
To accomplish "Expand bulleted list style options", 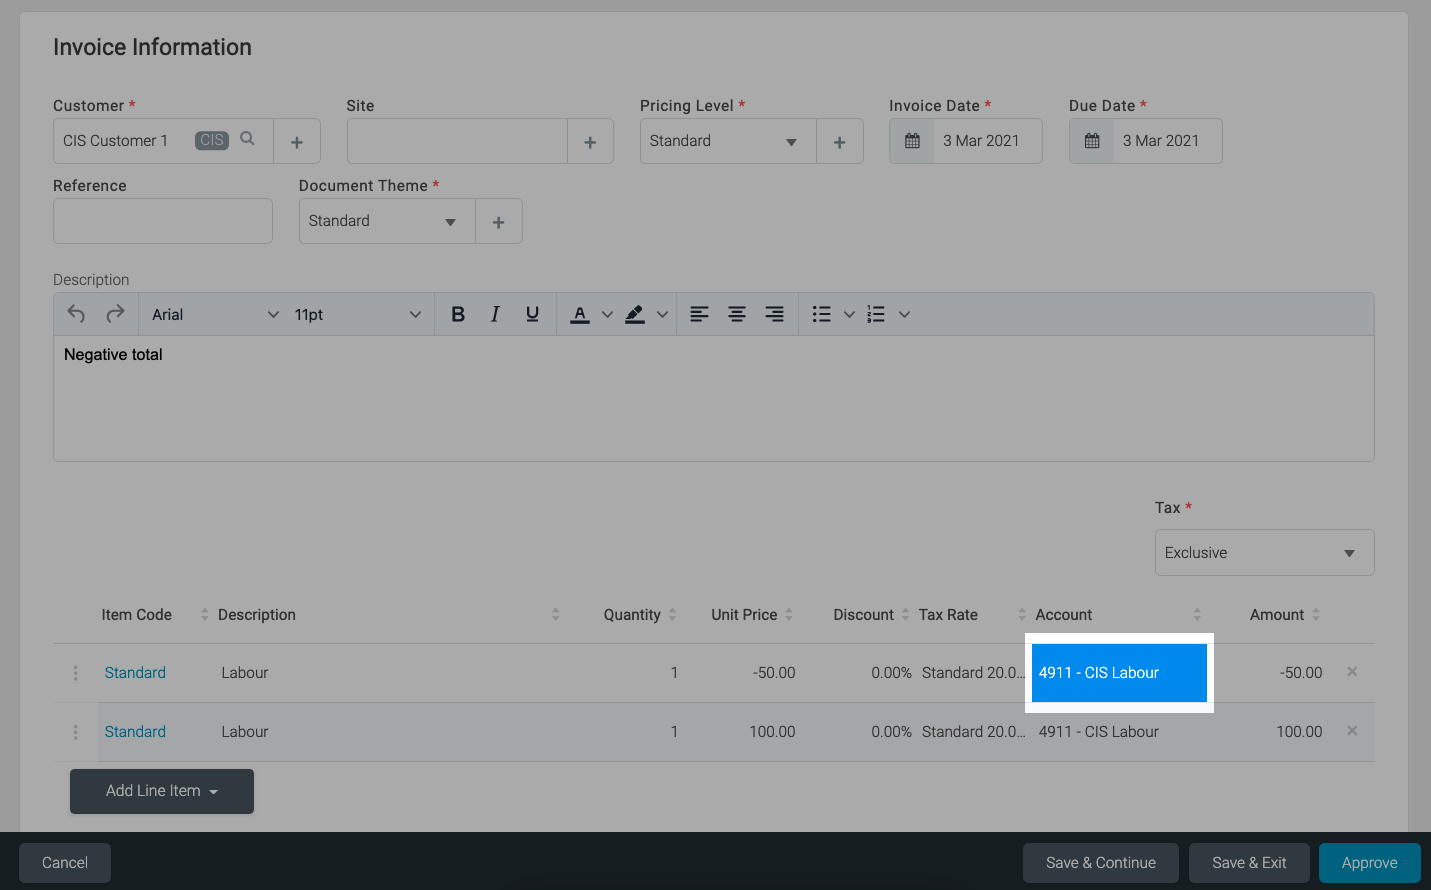I will [x=849, y=314].
